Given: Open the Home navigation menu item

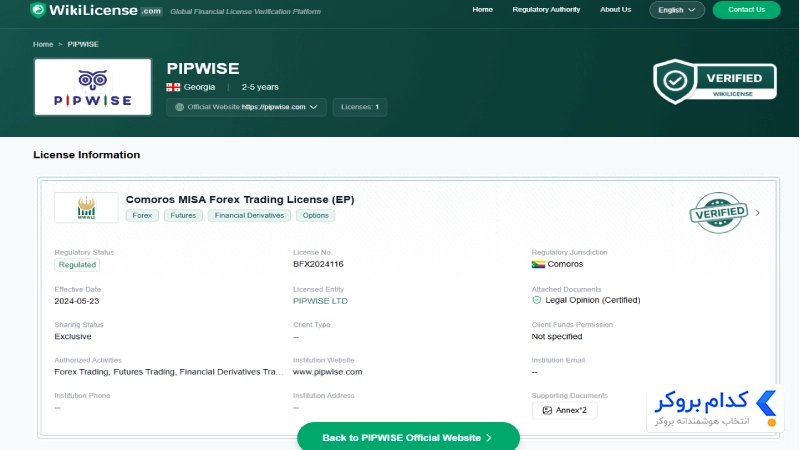Looking at the screenshot, I should pyautogui.click(x=482, y=10).
